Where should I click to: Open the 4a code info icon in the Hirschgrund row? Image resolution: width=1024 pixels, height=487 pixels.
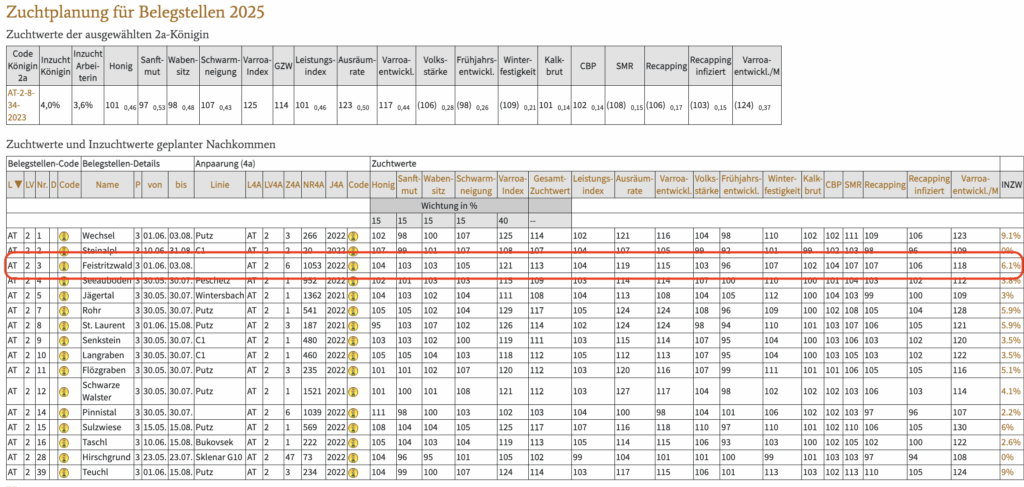353,456
